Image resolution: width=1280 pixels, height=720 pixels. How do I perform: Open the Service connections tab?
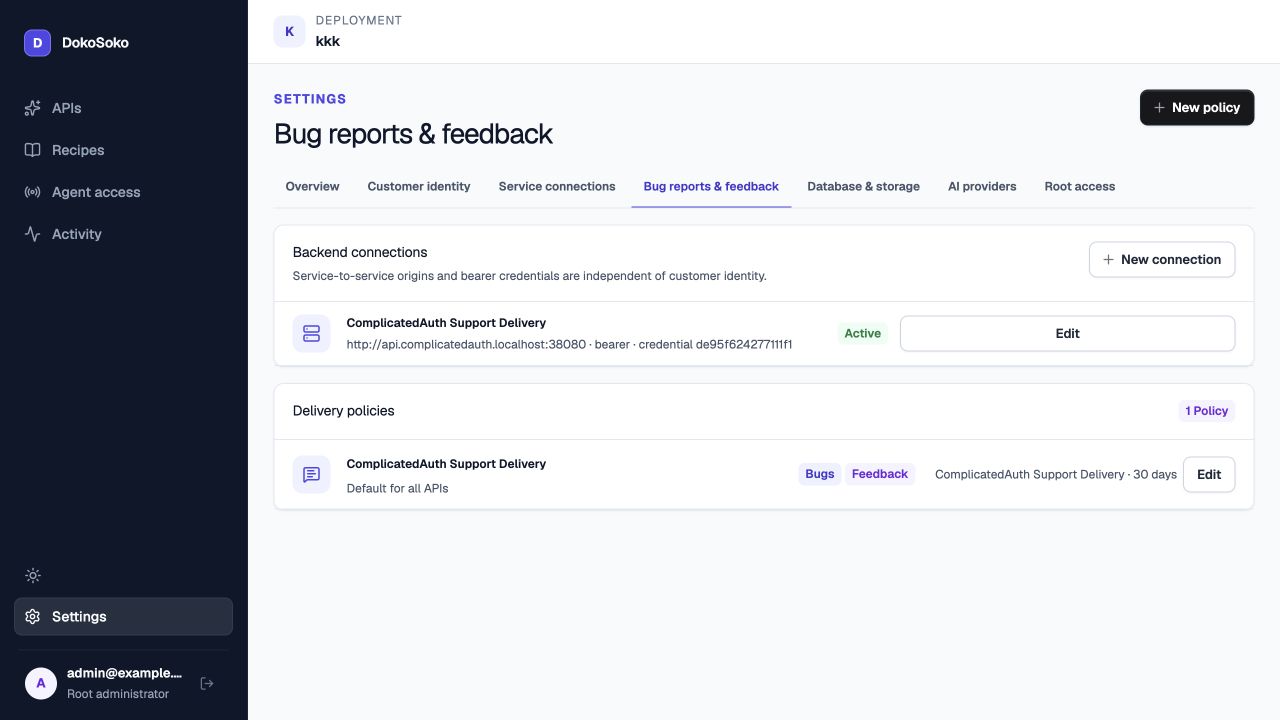coord(557,186)
